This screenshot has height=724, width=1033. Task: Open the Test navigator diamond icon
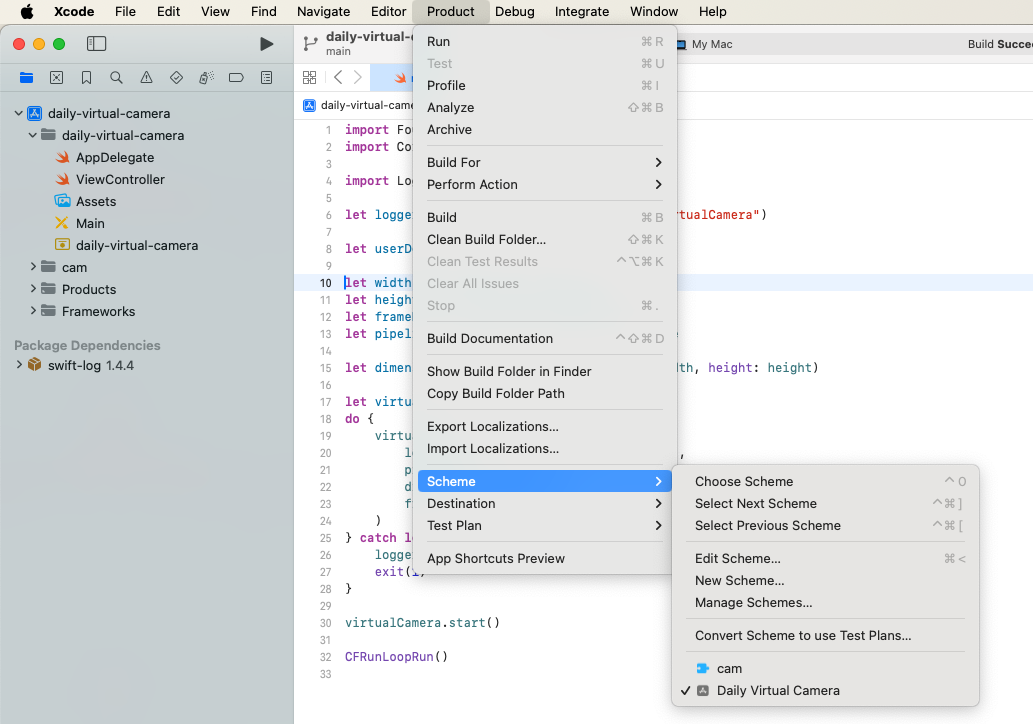click(x=176, y=78)
